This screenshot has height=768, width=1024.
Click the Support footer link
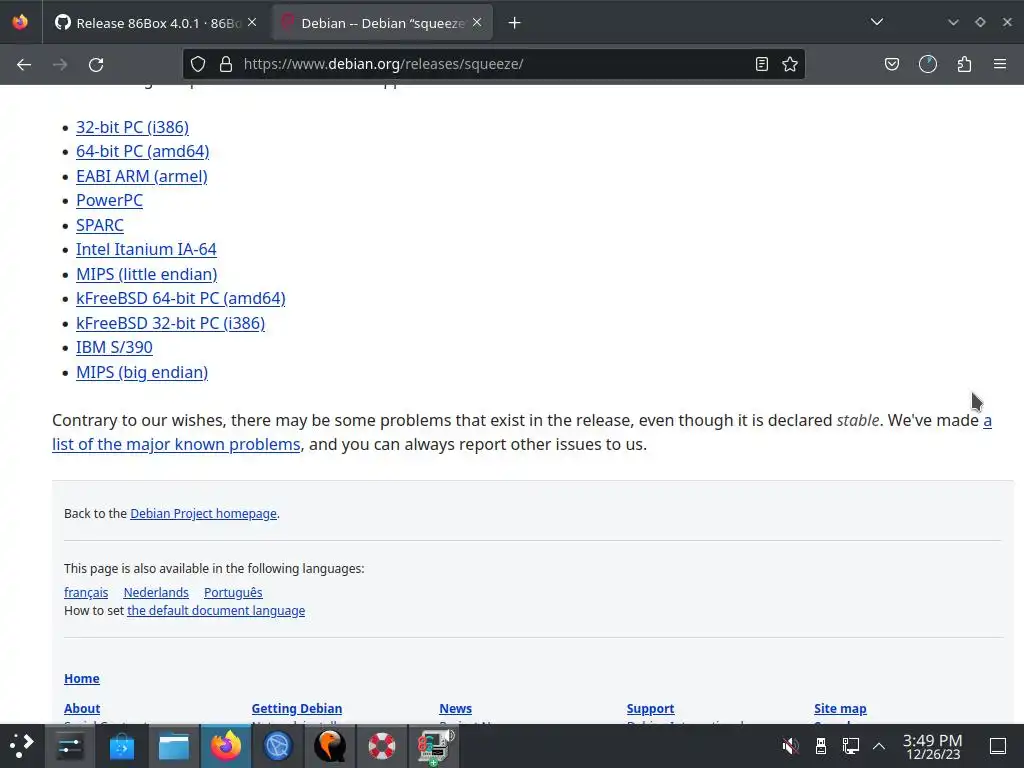tap(650, 709)
